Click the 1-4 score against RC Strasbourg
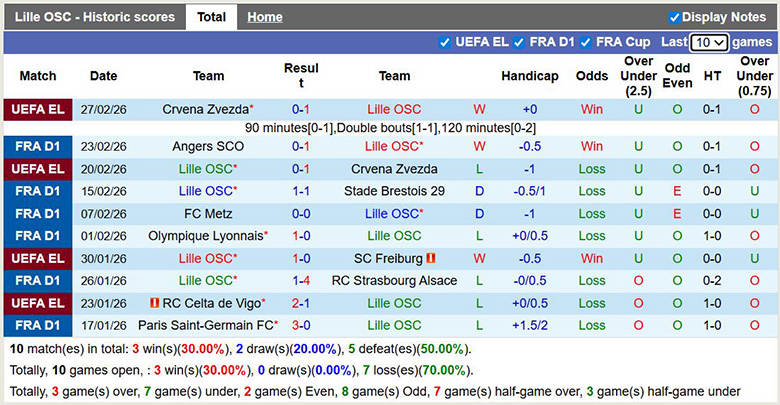 (300, 281)
